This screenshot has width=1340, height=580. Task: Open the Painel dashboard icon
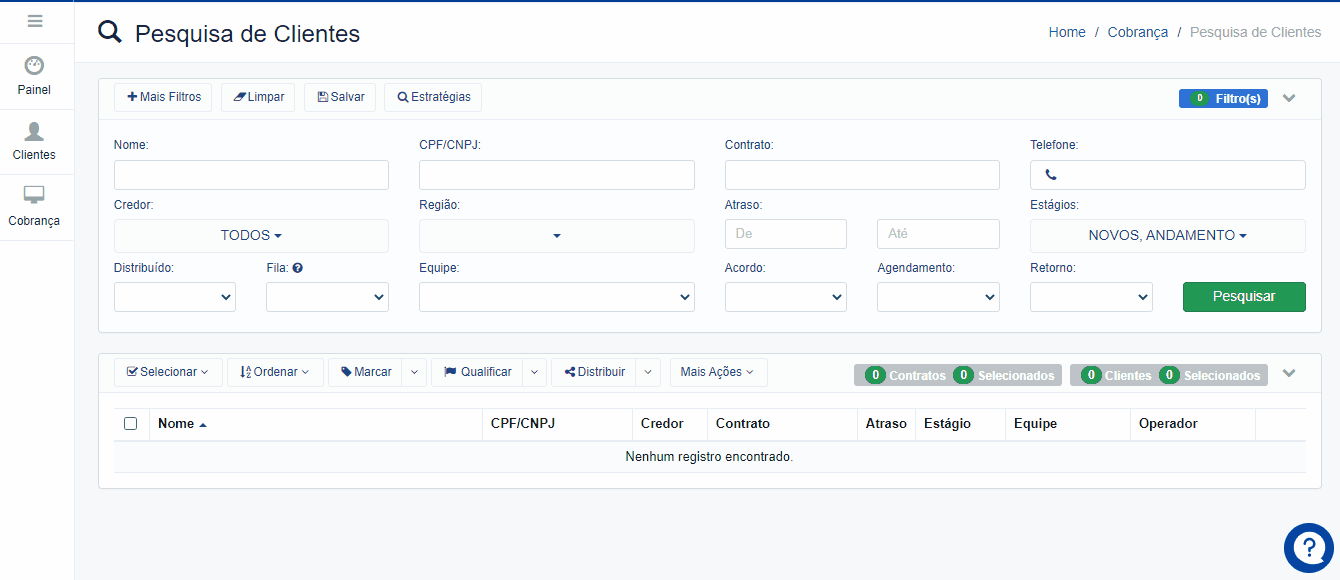coord(34,66)
